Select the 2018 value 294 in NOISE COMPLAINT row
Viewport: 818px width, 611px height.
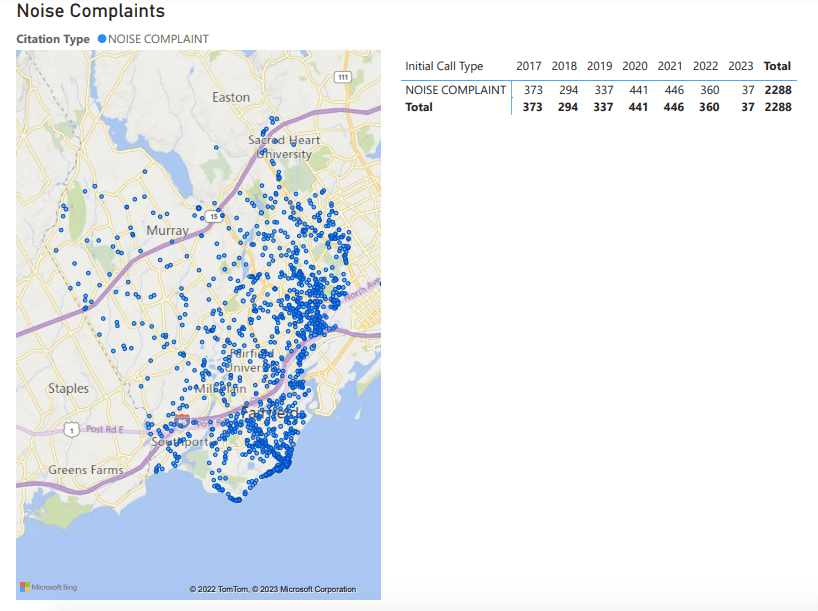tap(569, 90)
